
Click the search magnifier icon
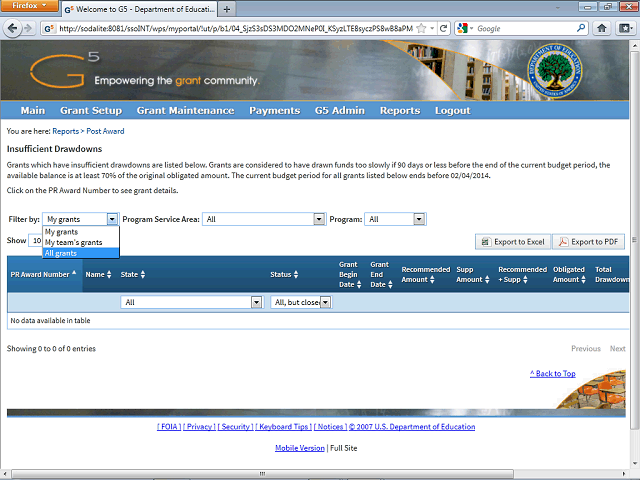pyautogui.click(x=581, y=28)
